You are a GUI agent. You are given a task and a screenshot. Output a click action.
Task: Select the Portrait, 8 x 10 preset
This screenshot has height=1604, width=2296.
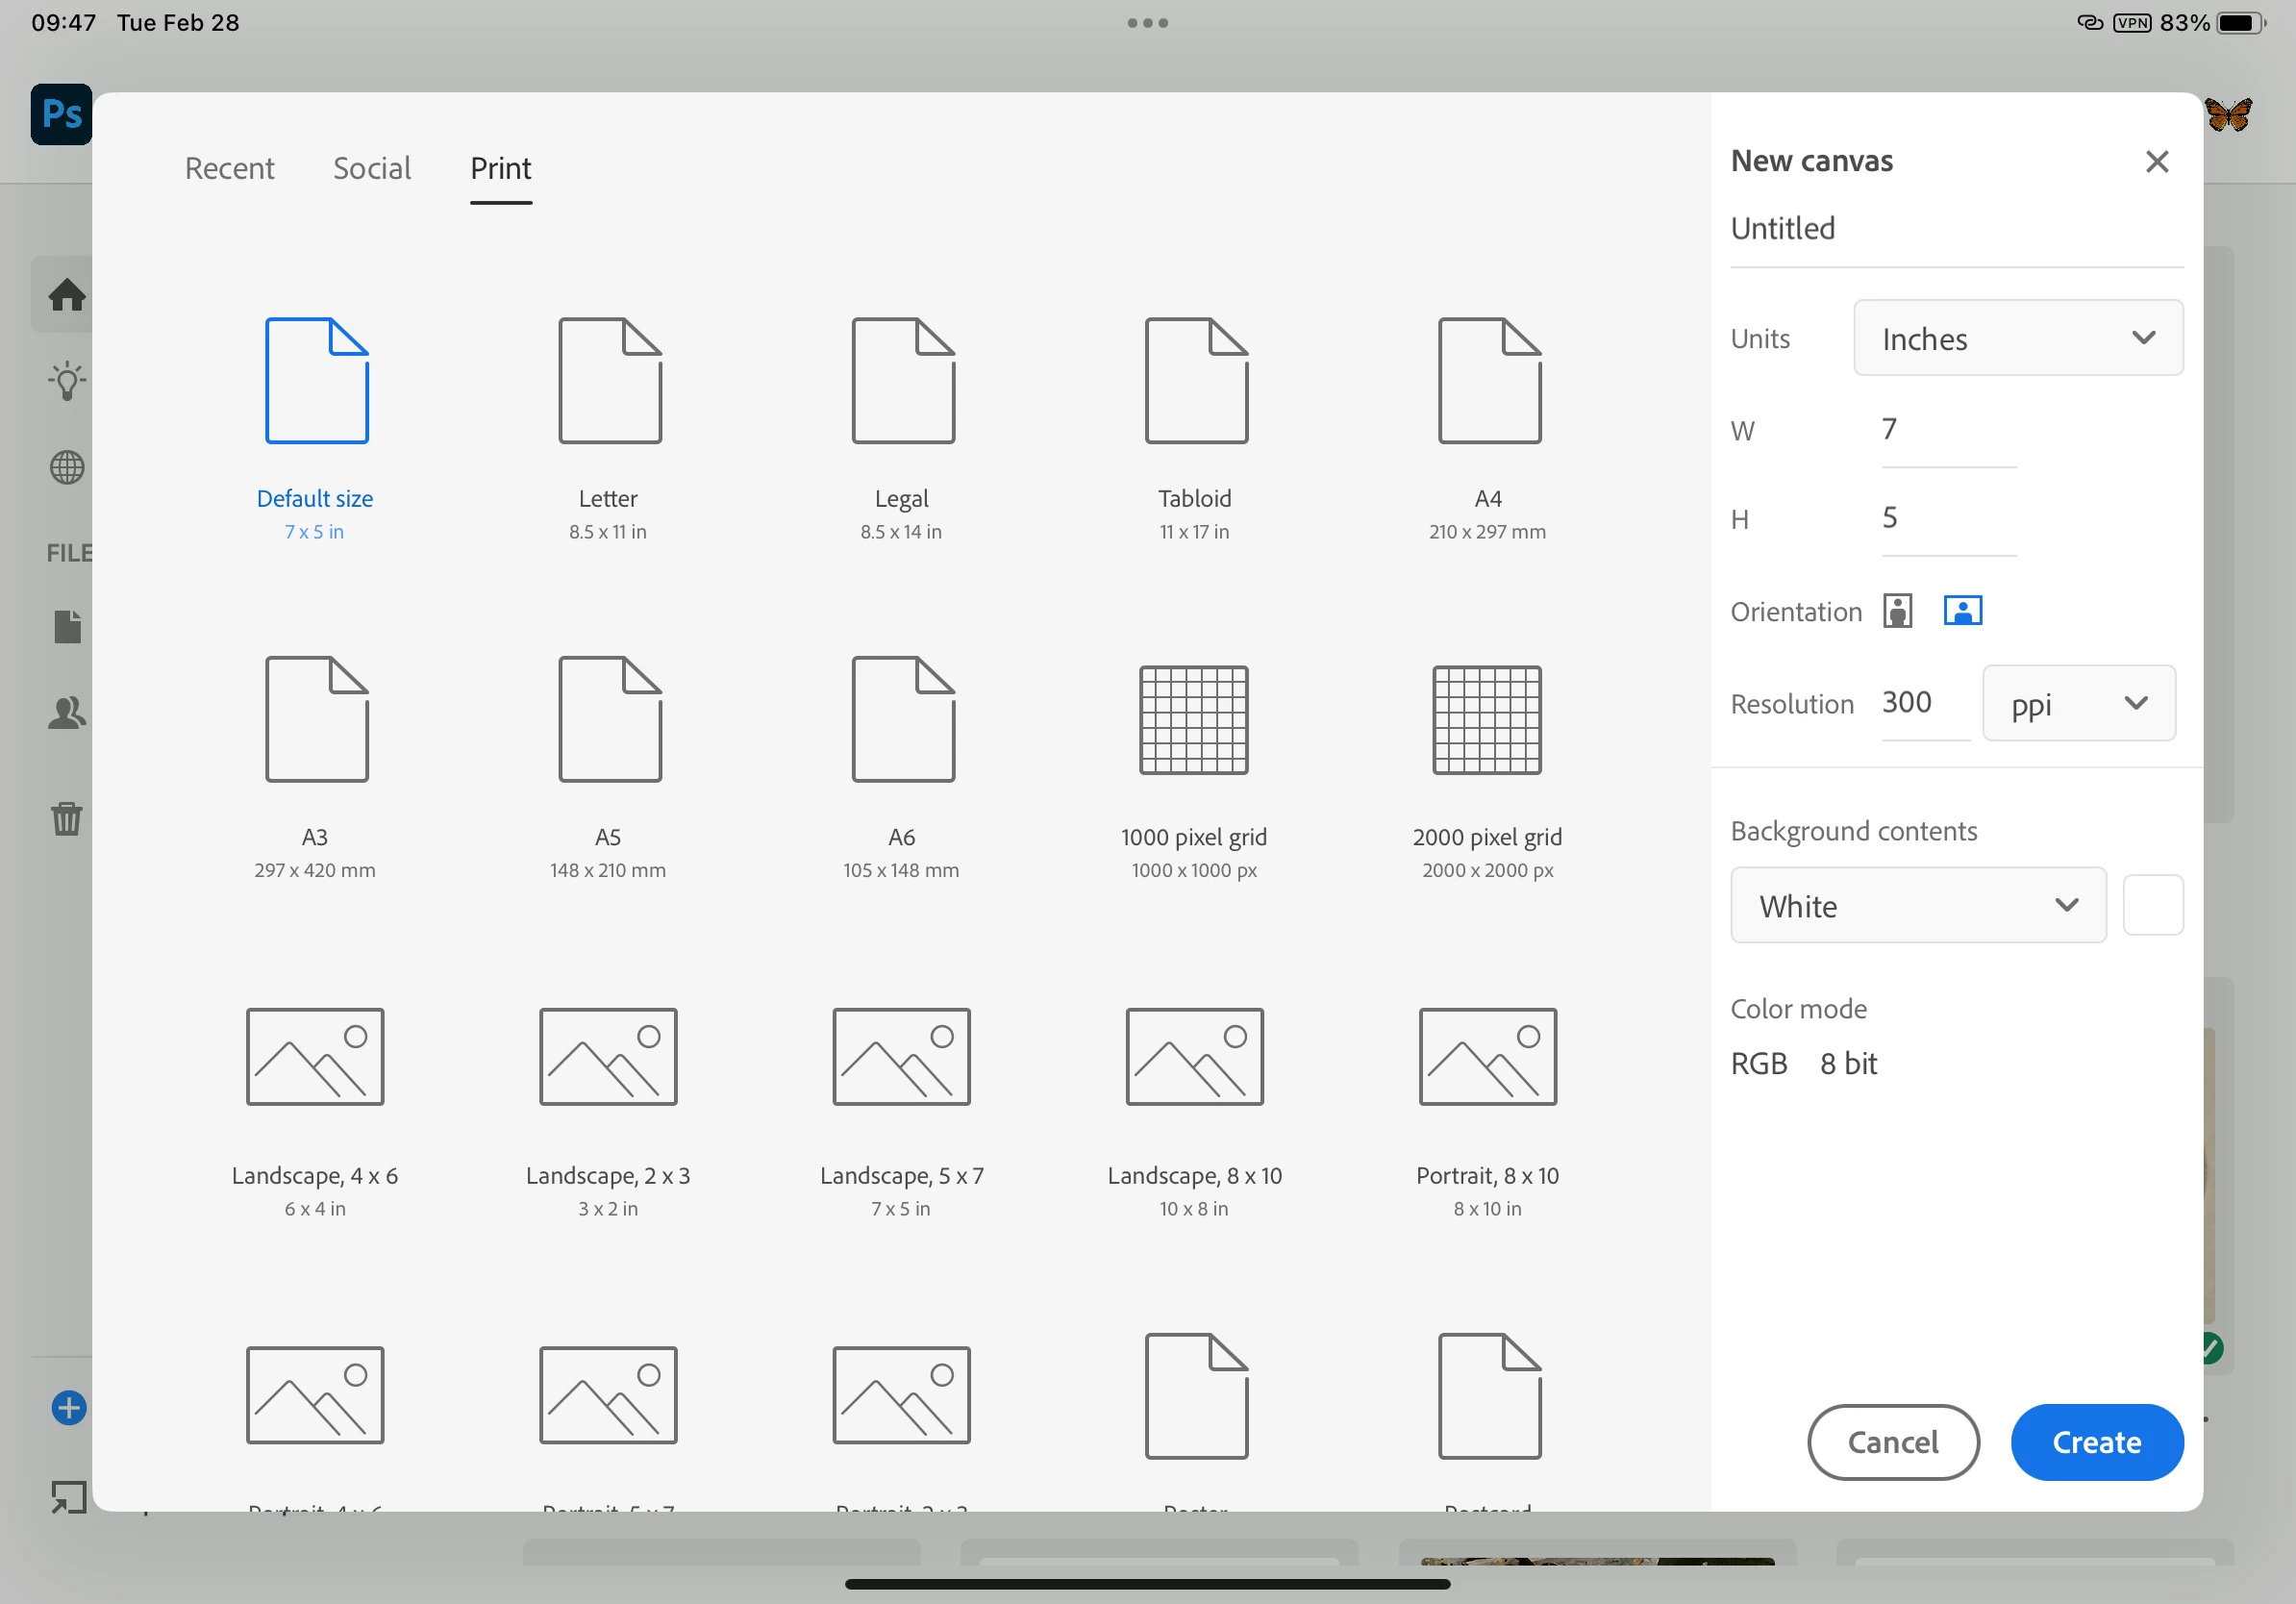(1487, 1057)
